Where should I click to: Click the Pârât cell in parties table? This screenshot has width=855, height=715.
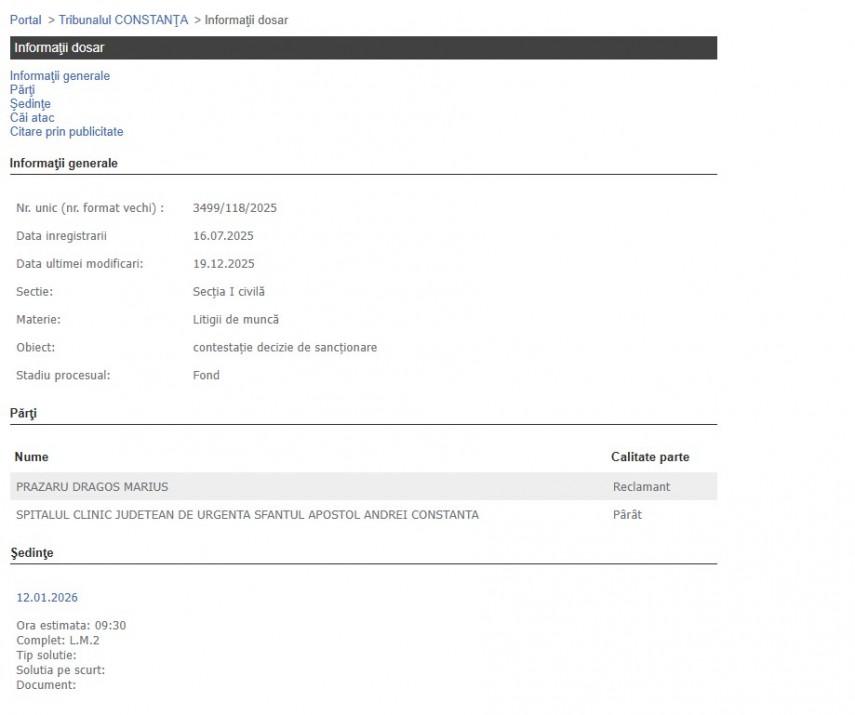(627, 515)
